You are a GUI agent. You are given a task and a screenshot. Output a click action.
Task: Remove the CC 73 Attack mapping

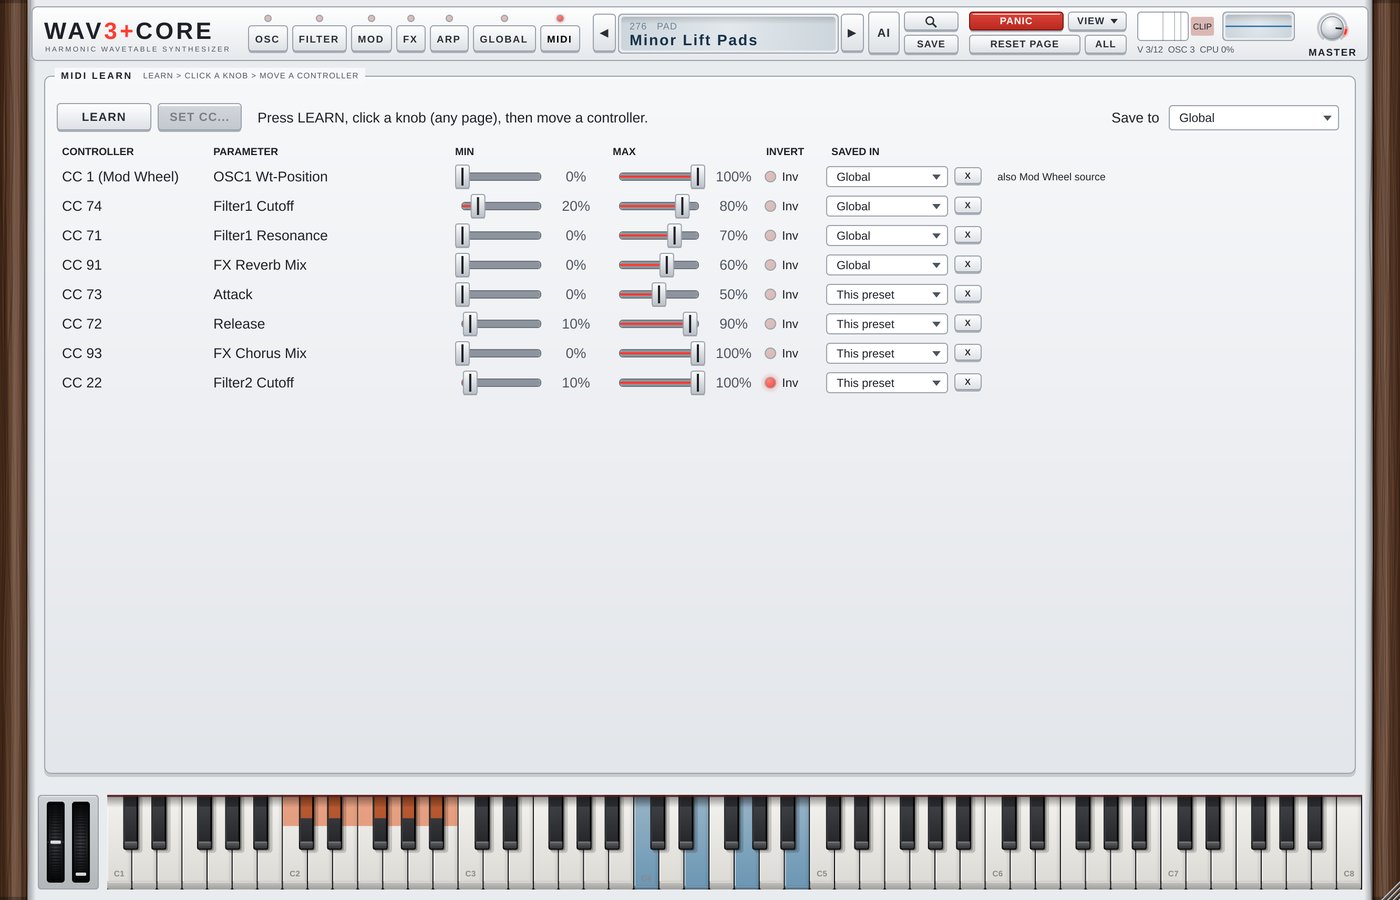(967, 294)
